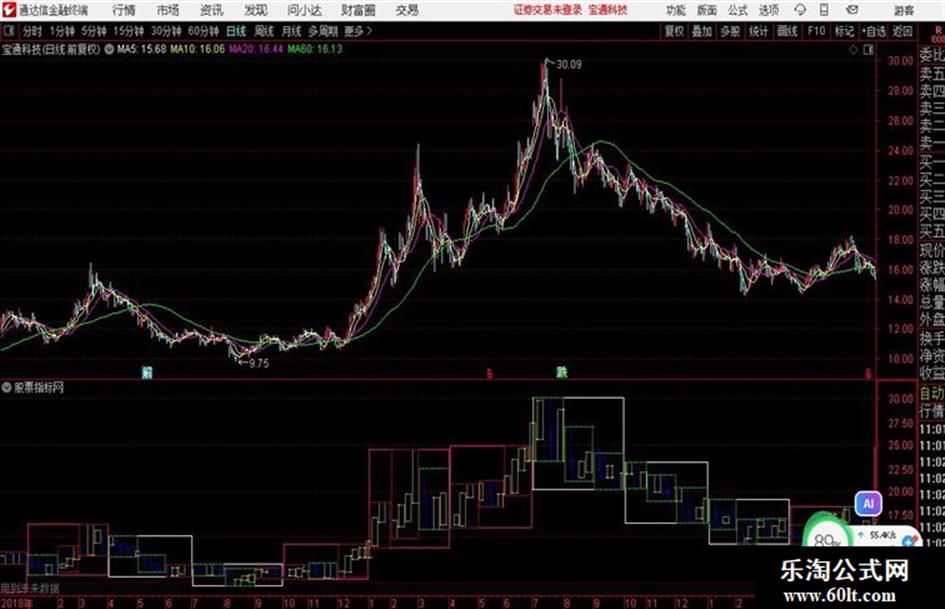Click the 2018年 date axis label
This screenshot has height=609, width=945.
click(17, 603)
